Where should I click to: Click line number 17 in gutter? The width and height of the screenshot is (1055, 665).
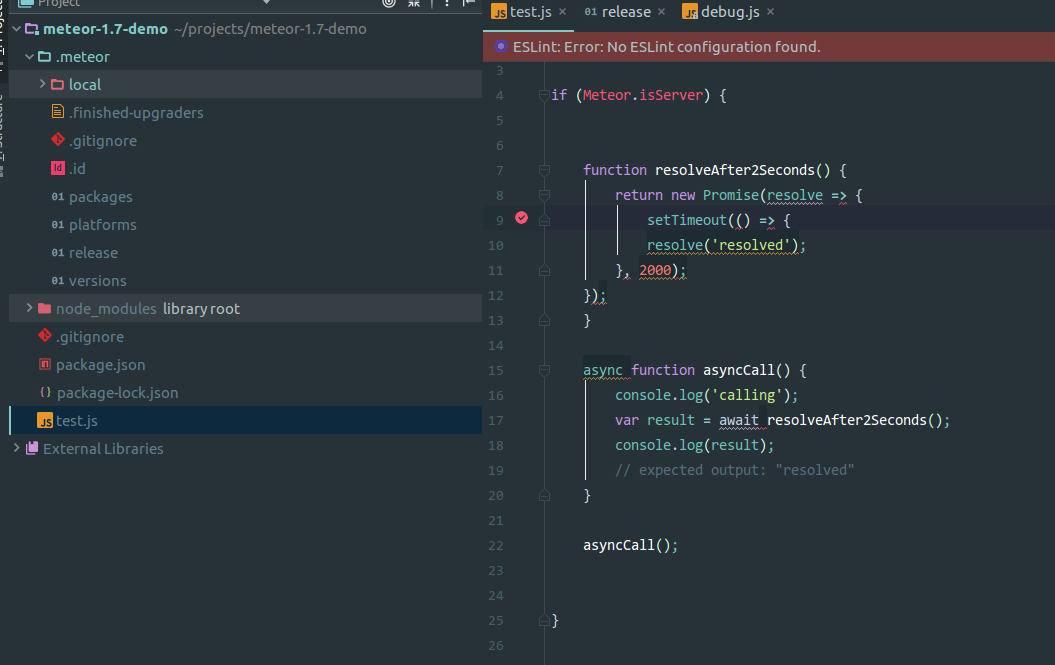tap(496, 421)
